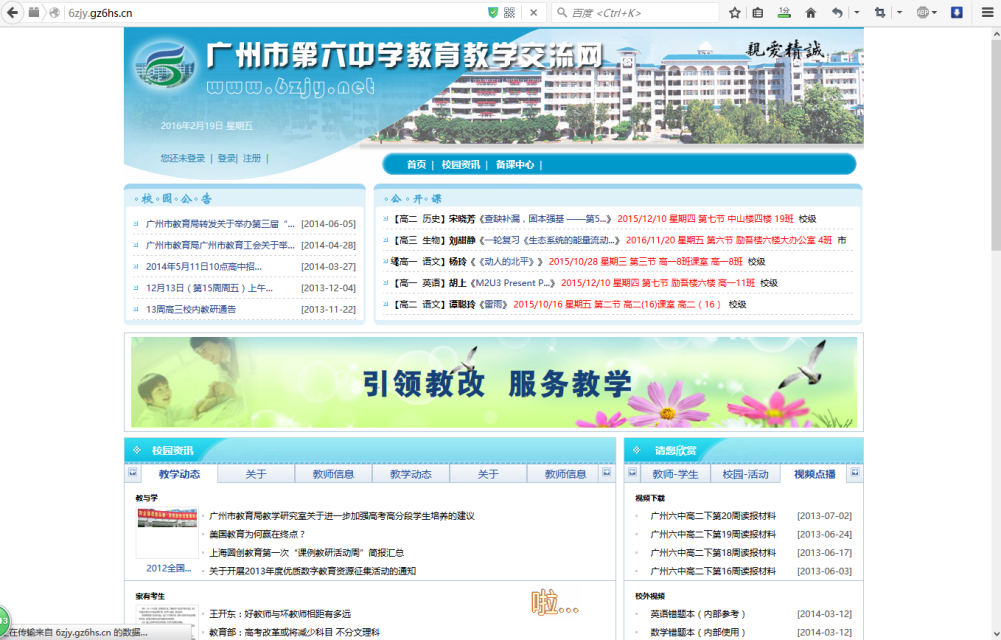Open the blue downloads arrow icon

[x=956, y=12]
